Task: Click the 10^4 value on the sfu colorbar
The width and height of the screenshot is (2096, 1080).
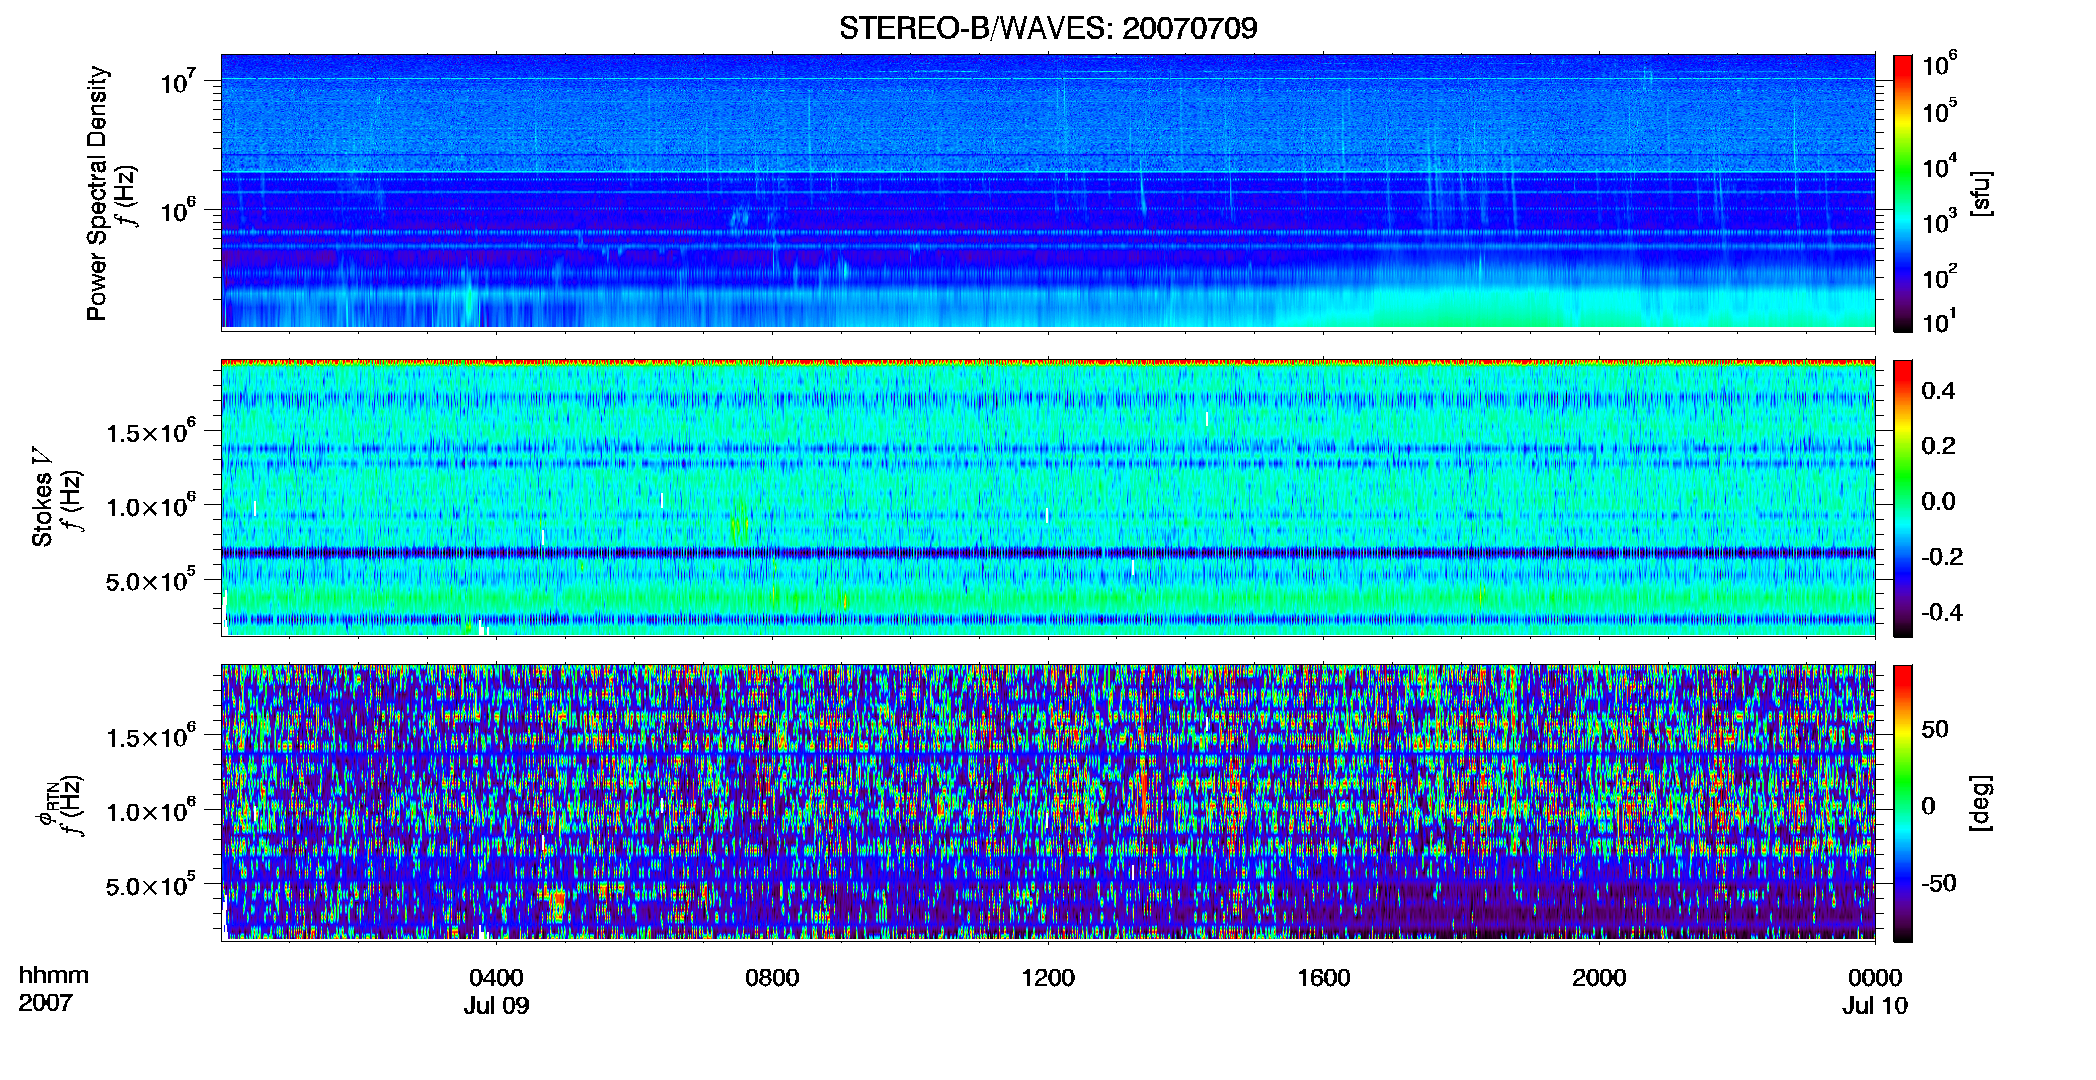Action: point(1939,165)
